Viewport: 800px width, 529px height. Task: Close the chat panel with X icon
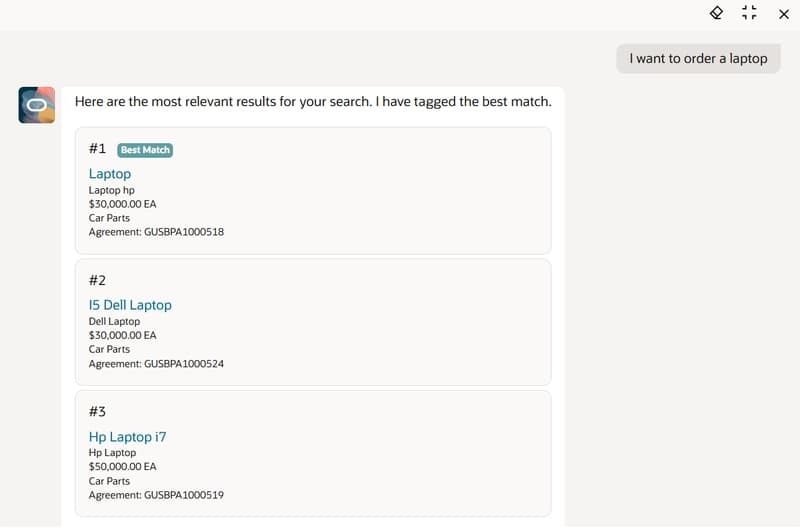[784, 14]
